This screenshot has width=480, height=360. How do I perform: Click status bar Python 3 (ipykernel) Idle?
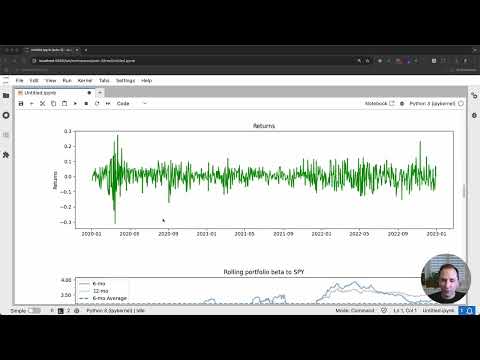click(x=115, y=311)
